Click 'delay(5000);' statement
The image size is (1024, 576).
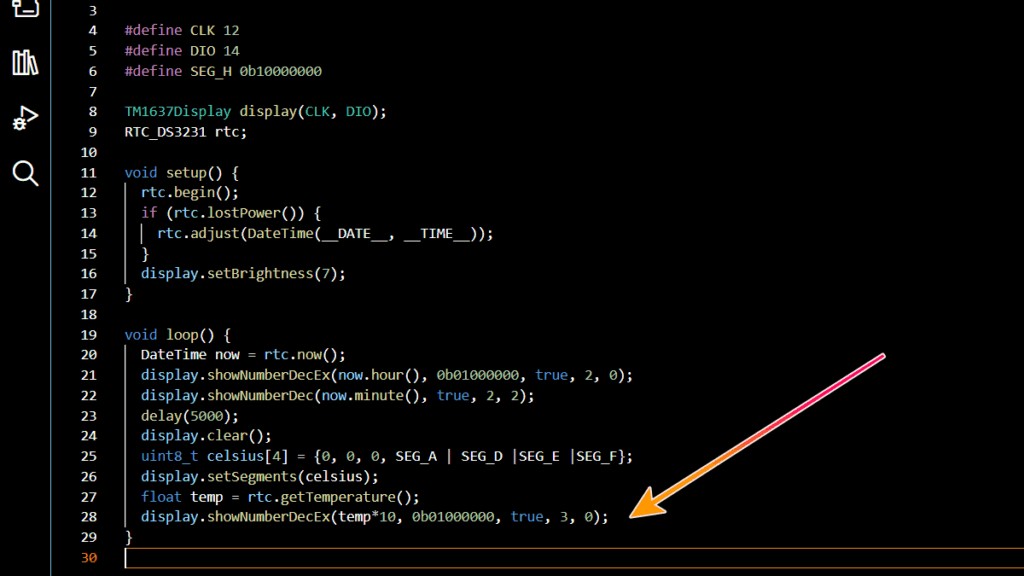(x=190, y=416)
